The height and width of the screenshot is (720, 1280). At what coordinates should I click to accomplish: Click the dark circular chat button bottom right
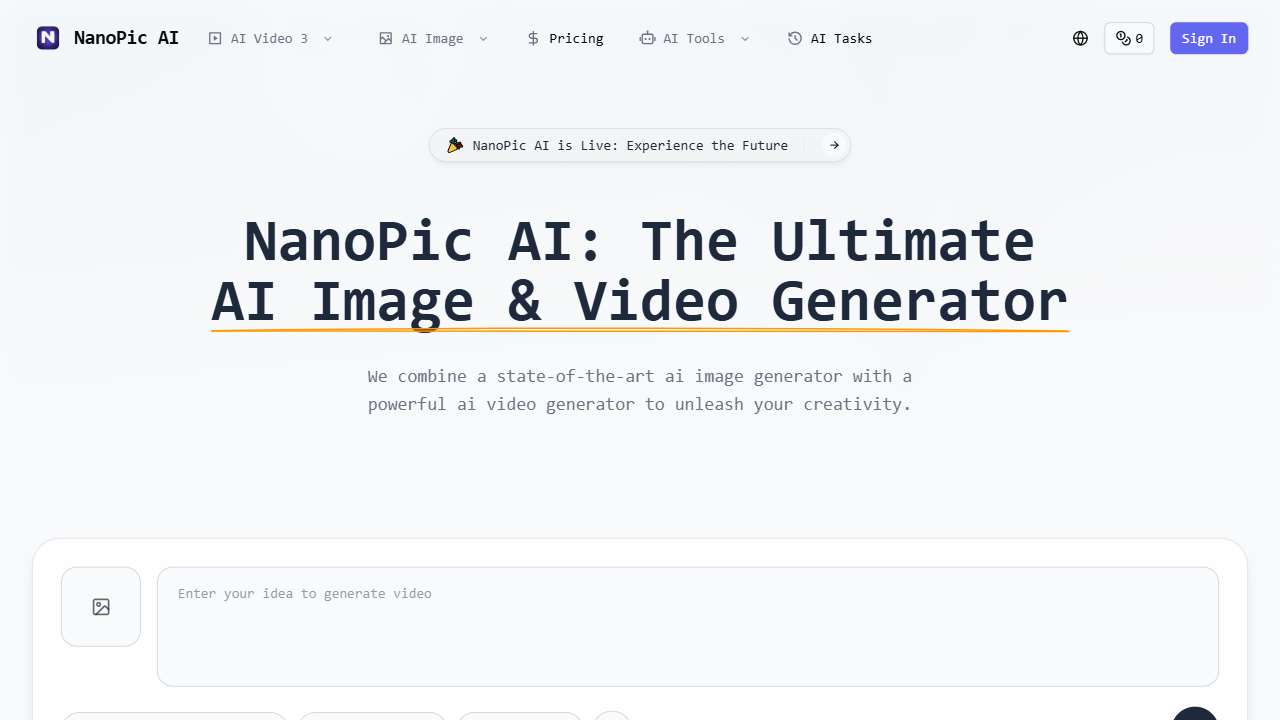coord(1195,713)
